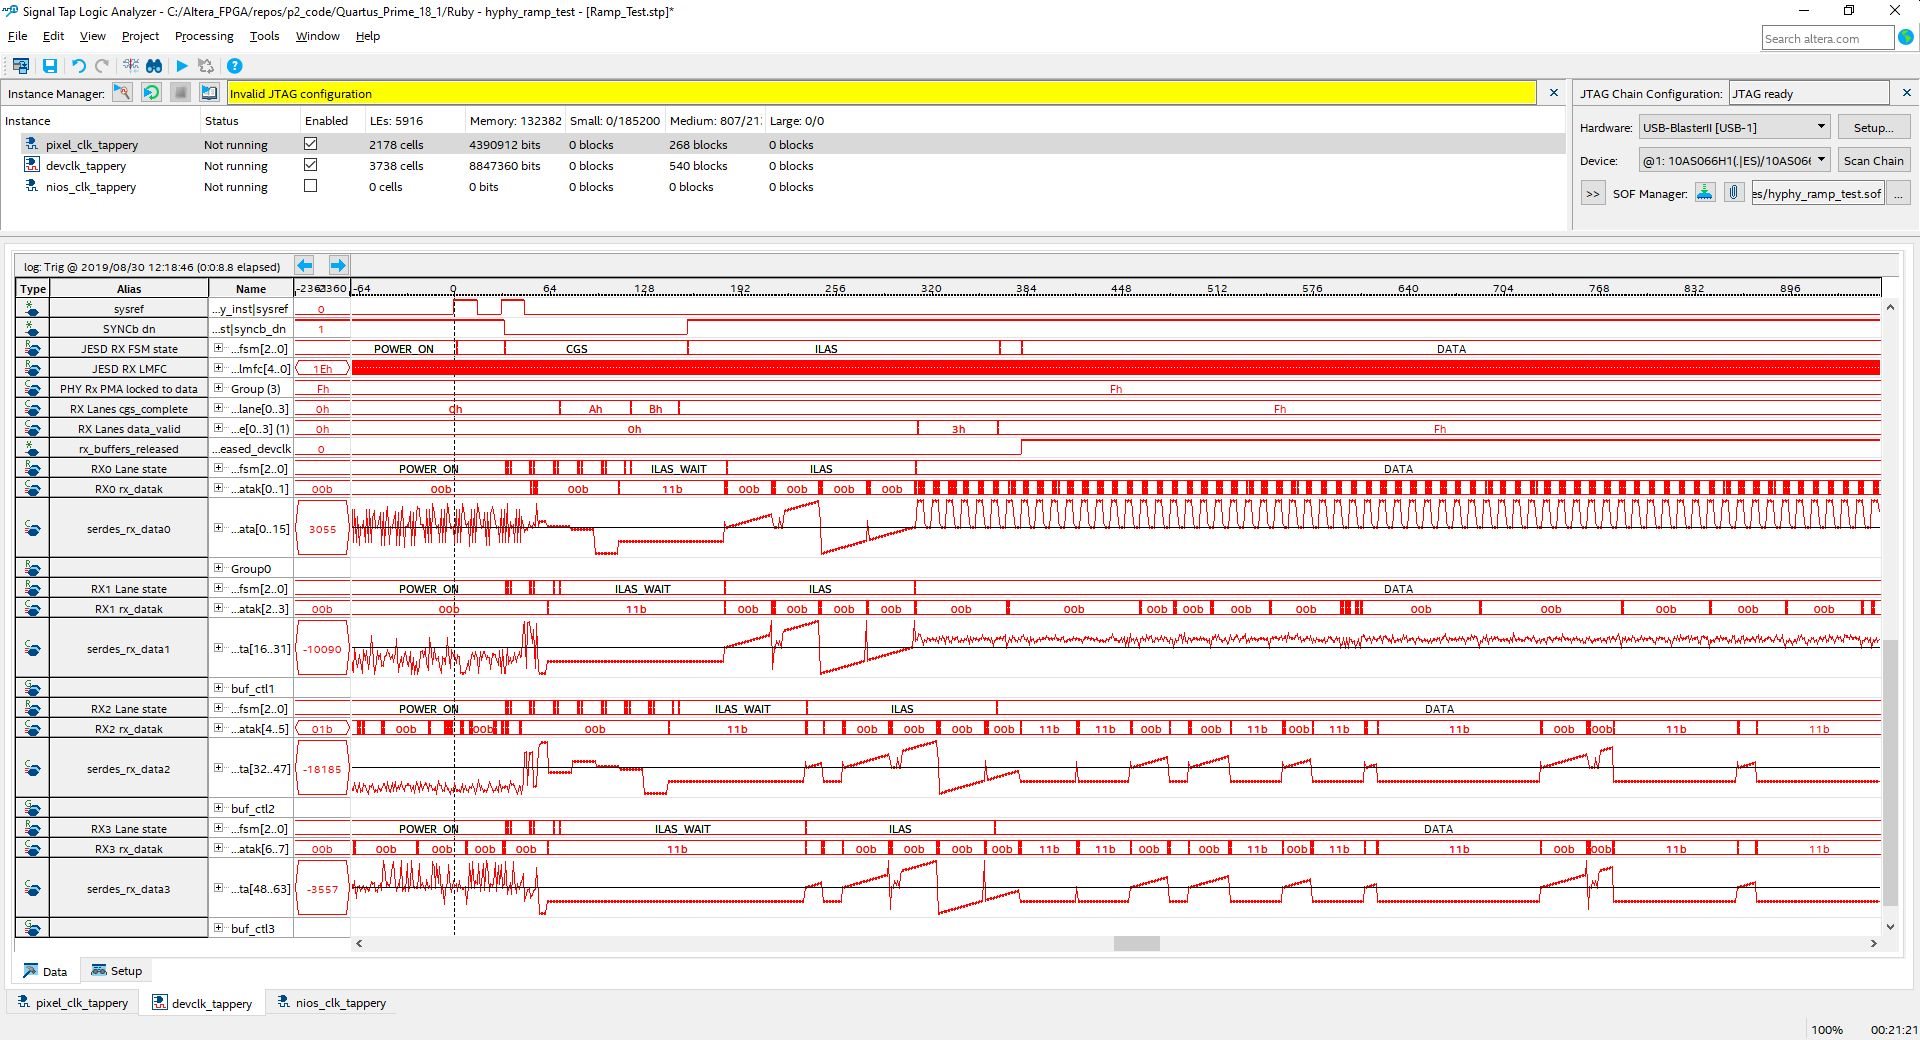Expand the JESD RX LMFC bus
The height and width of the screenshot is (1040, 1920).
click(218, 368)
